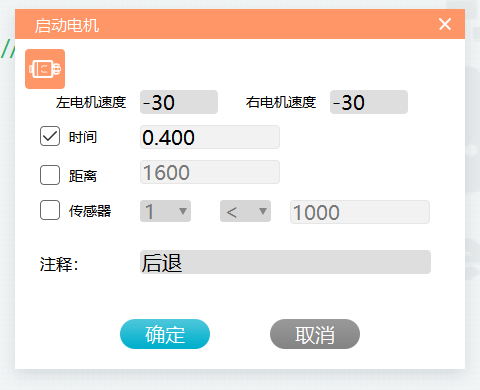Enable the 距离 checkbox
The height and width of the screenshot is (390, 480).
coord(50,175)
